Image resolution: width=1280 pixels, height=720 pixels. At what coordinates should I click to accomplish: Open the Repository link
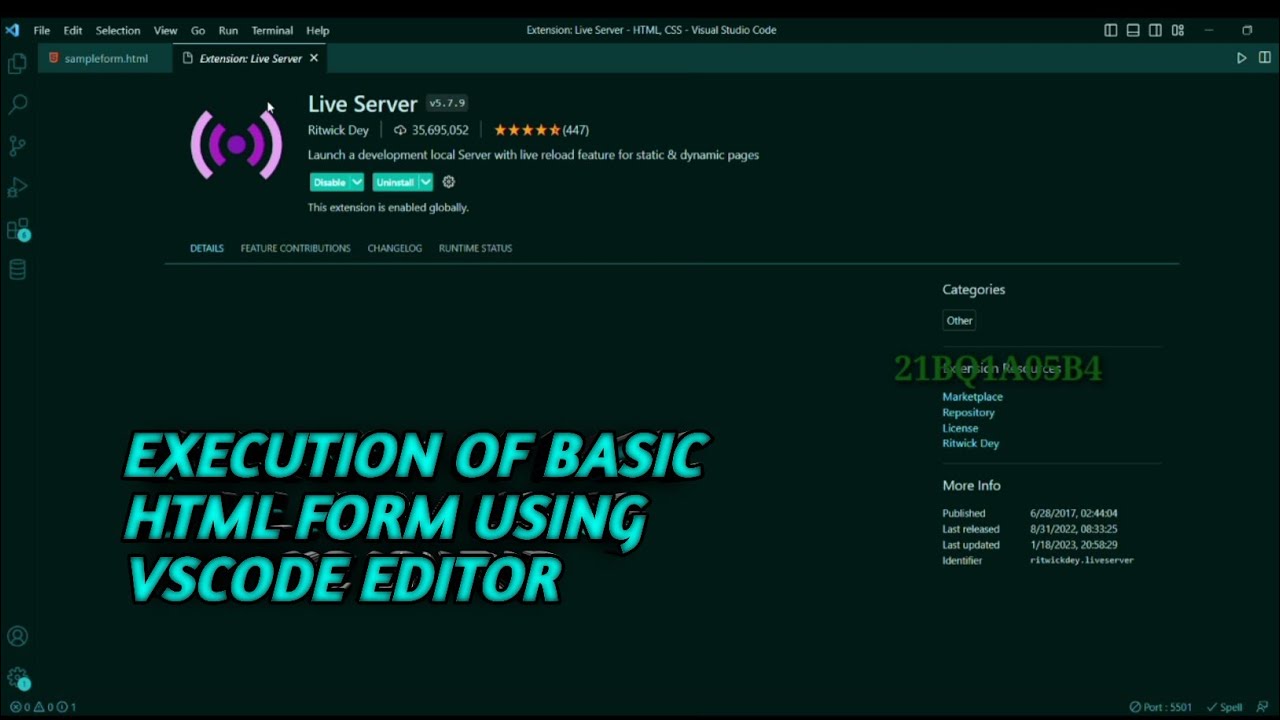point(968,412)
